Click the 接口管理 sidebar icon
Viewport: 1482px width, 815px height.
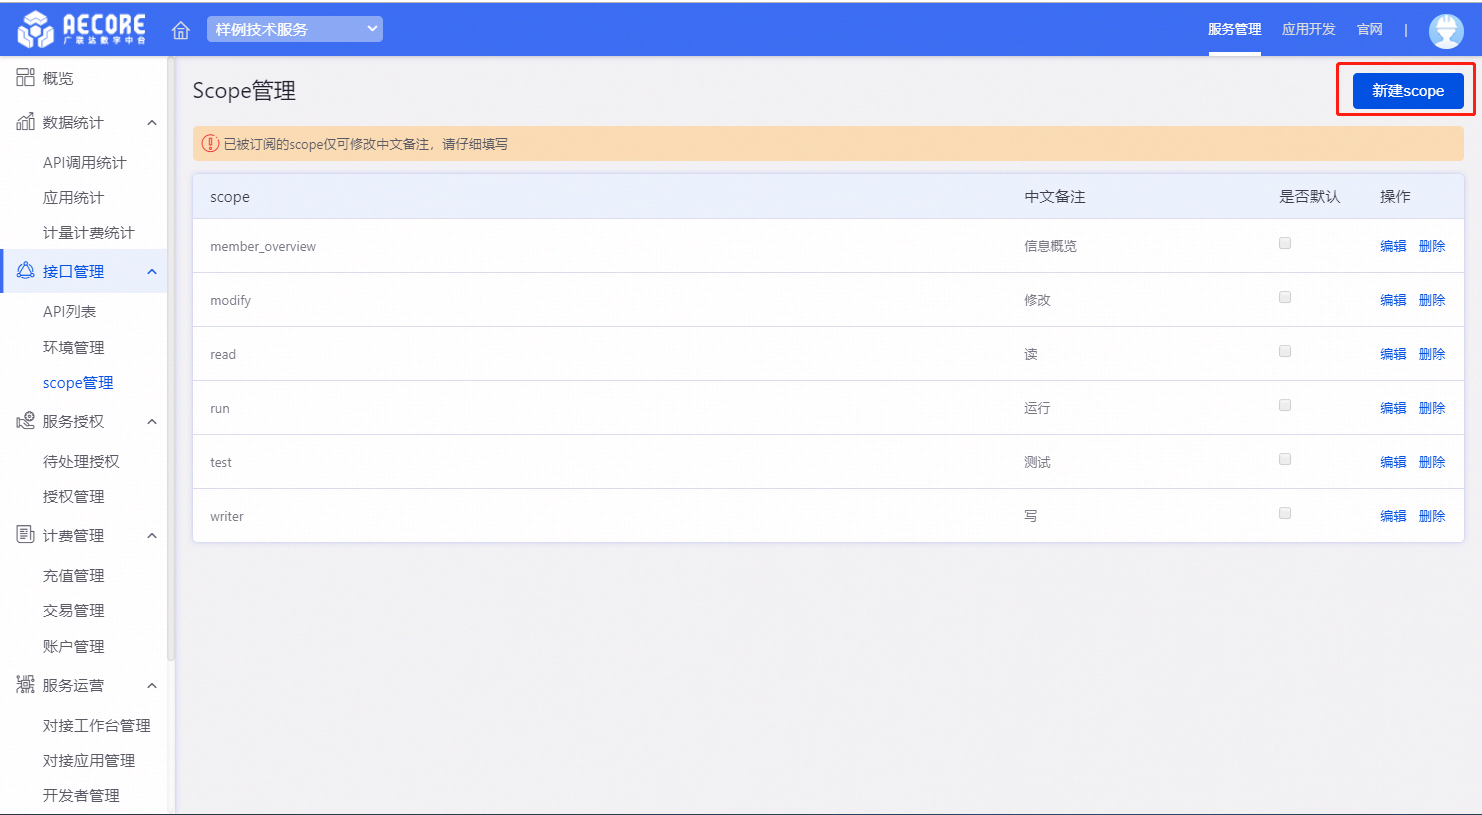click(25, 271)
